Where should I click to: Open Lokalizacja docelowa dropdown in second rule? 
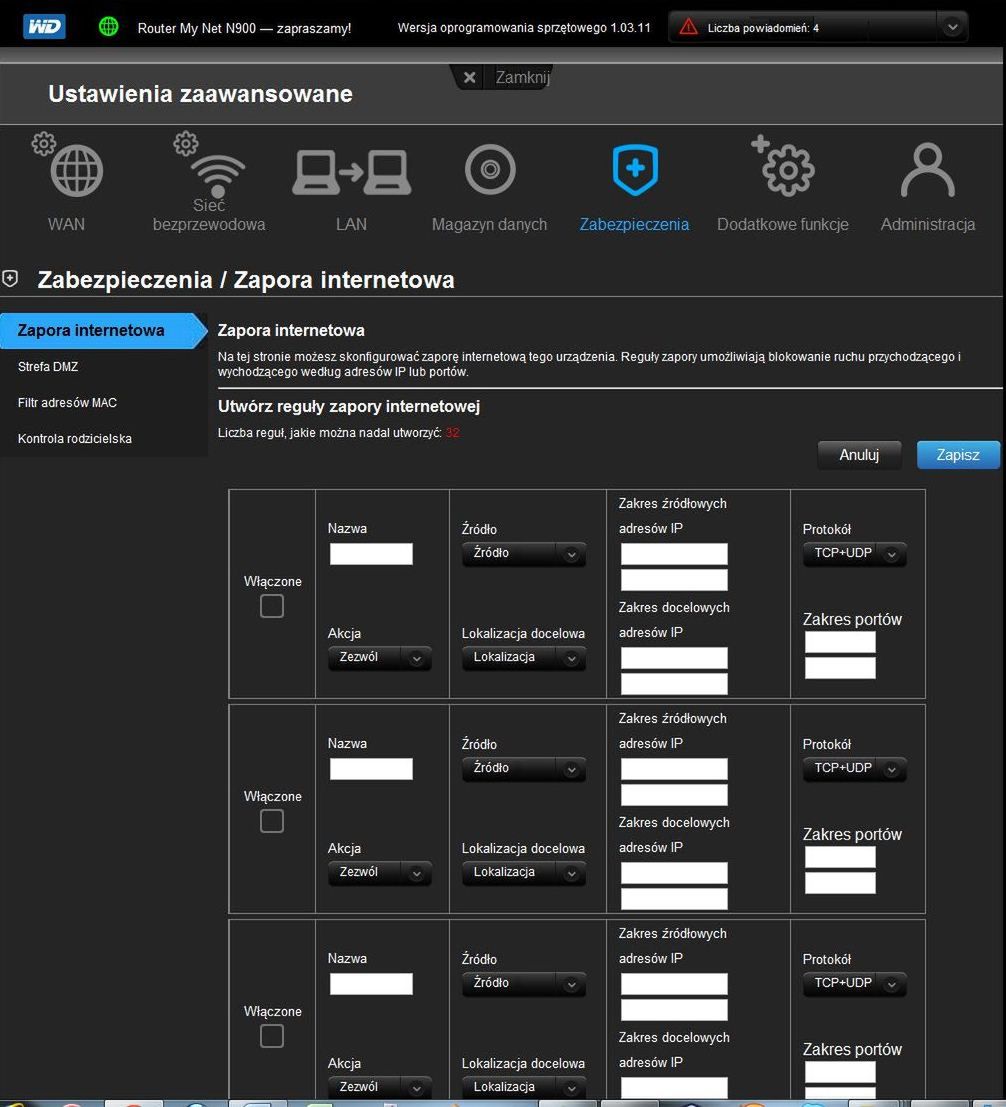[x=524, y=873]
